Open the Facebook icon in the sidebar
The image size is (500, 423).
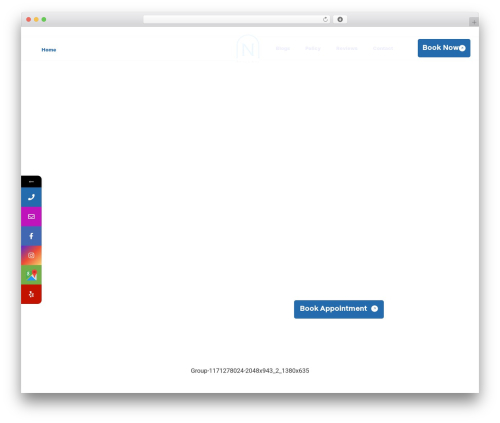click(x=31, y=236)
